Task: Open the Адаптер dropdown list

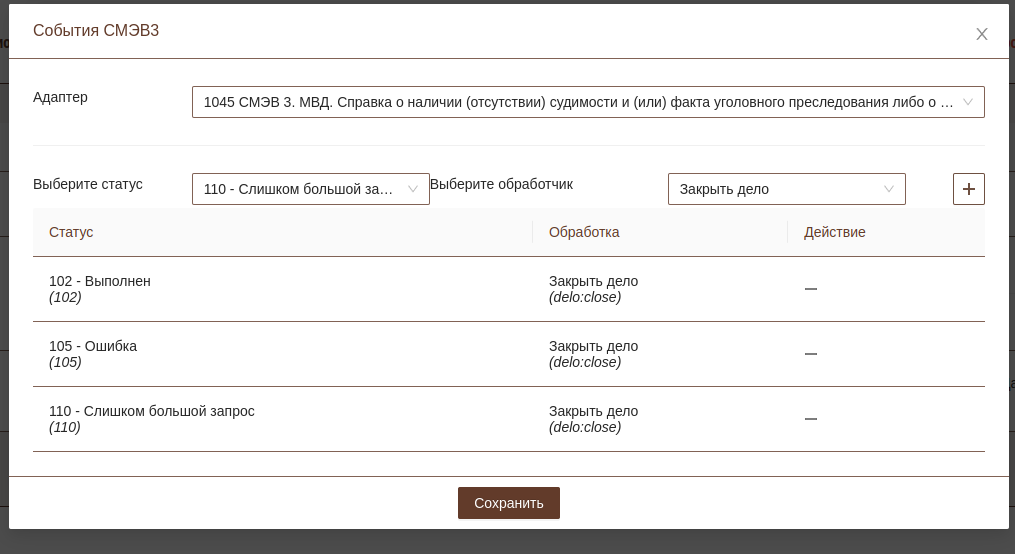Action: coord(587,102)
